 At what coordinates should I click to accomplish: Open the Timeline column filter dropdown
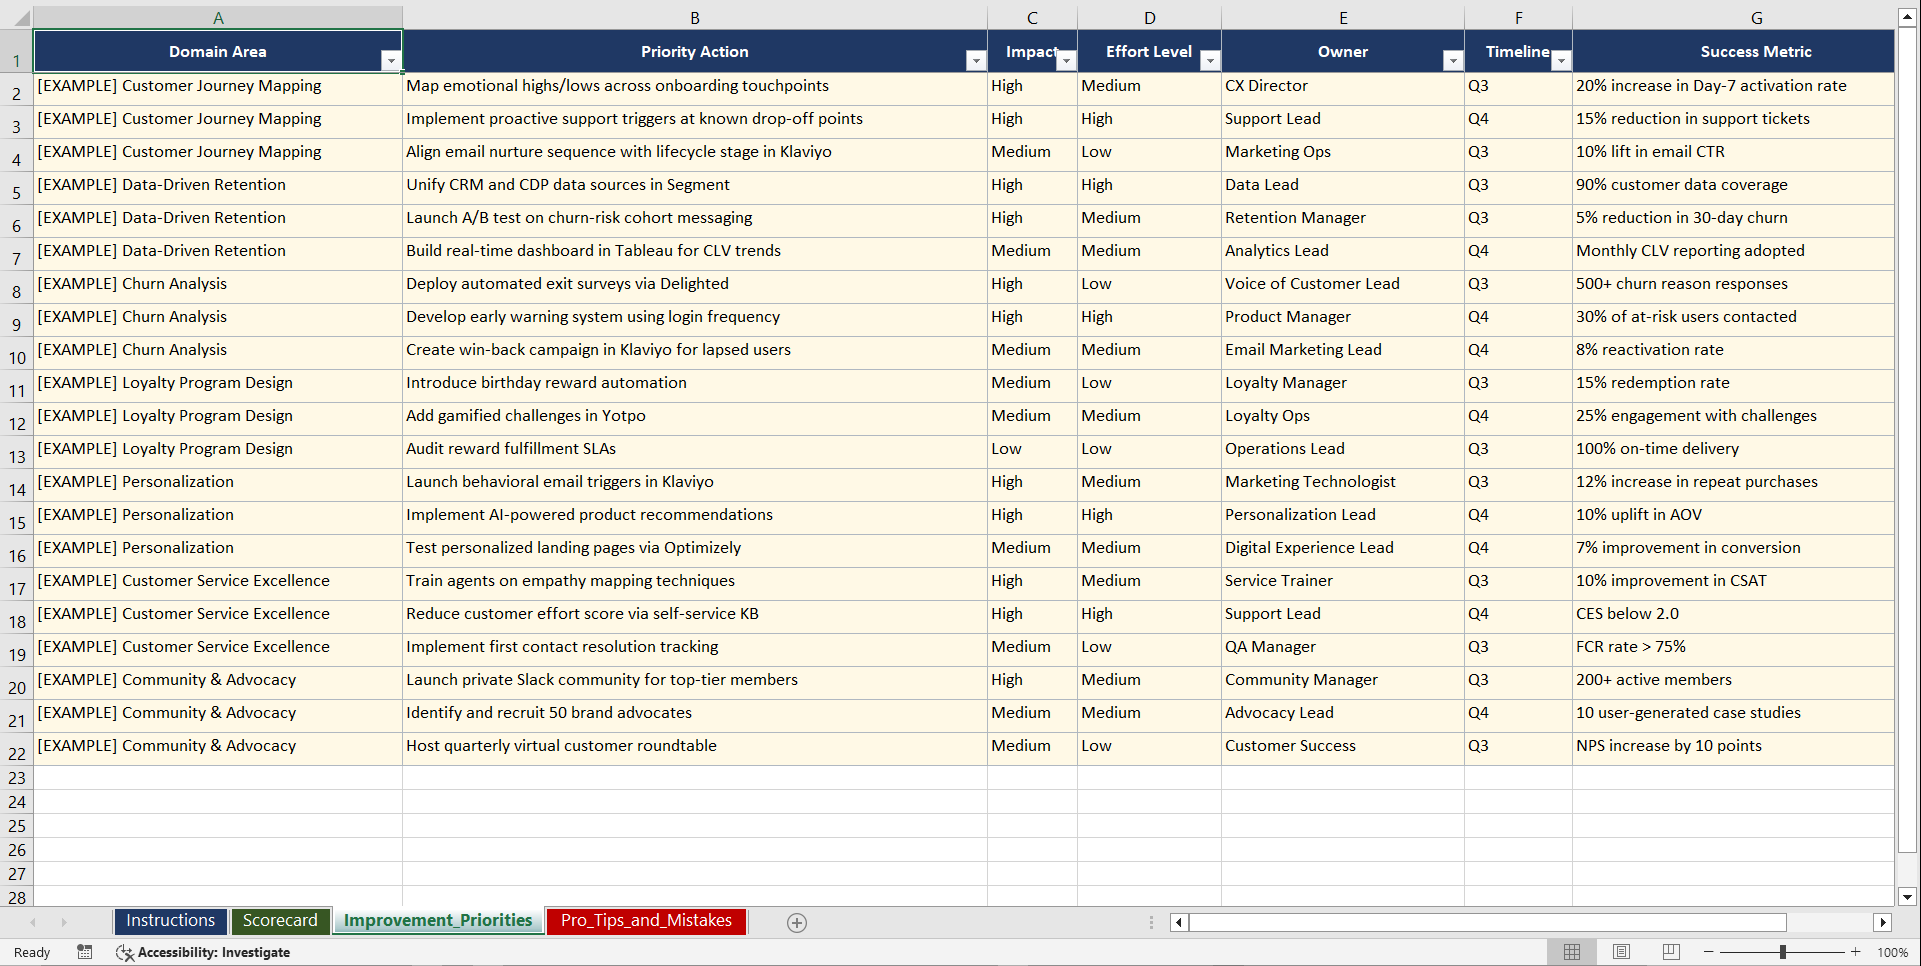(x=1561, y=60)
